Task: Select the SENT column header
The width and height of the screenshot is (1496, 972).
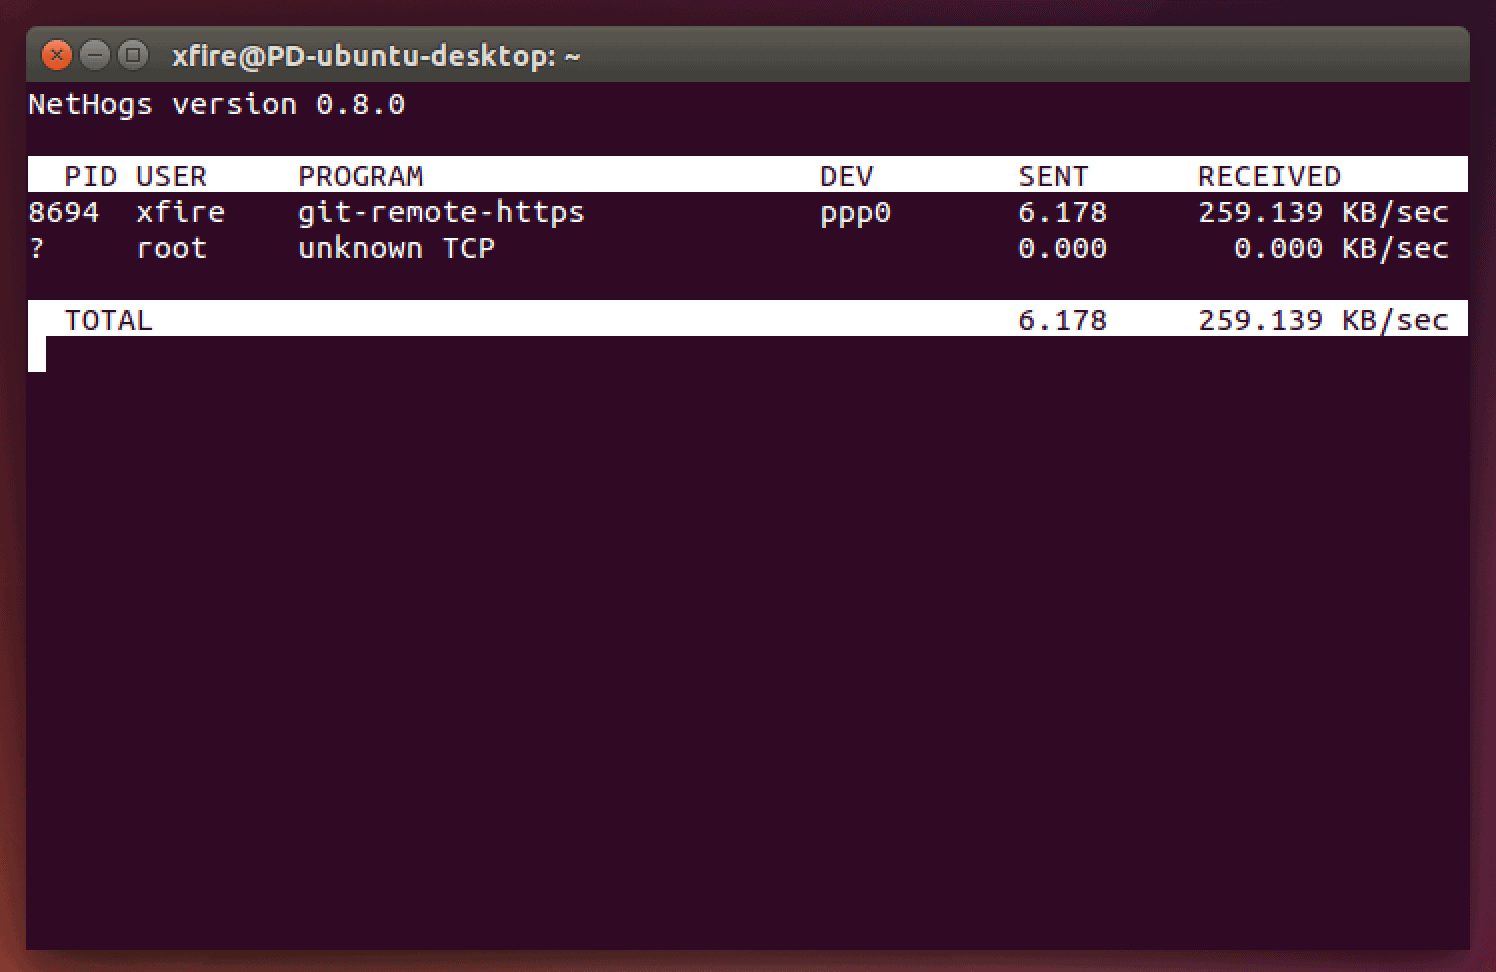Action: point(1052,177)
